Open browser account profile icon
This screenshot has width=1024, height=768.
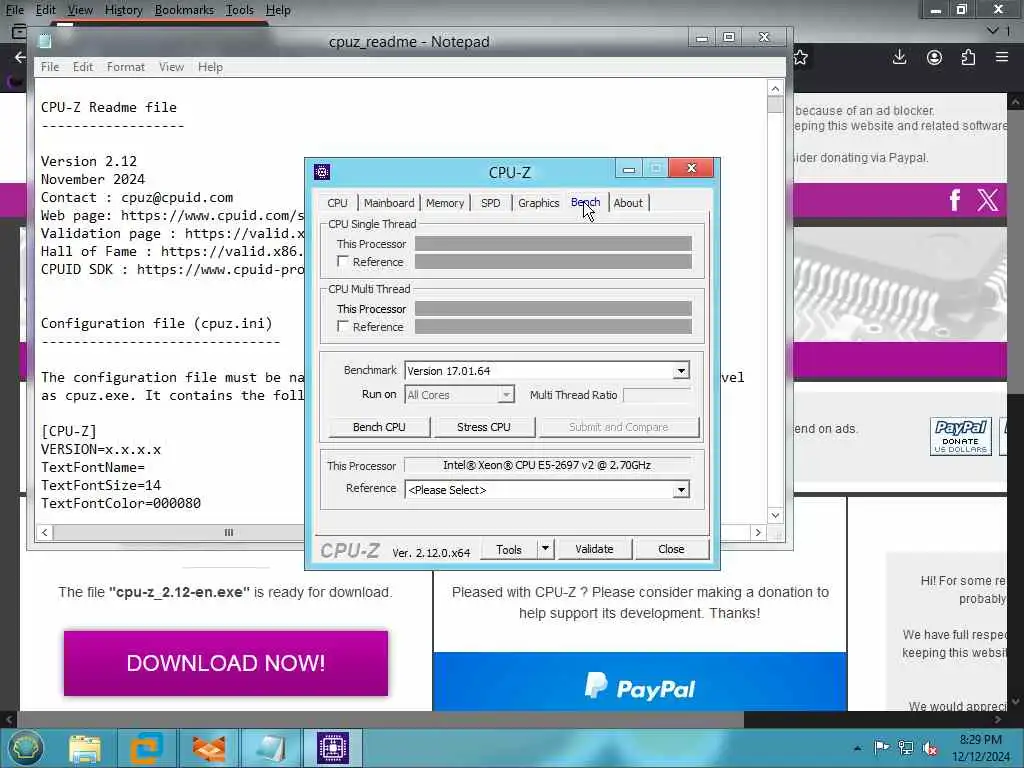click(x=935, y=57)
